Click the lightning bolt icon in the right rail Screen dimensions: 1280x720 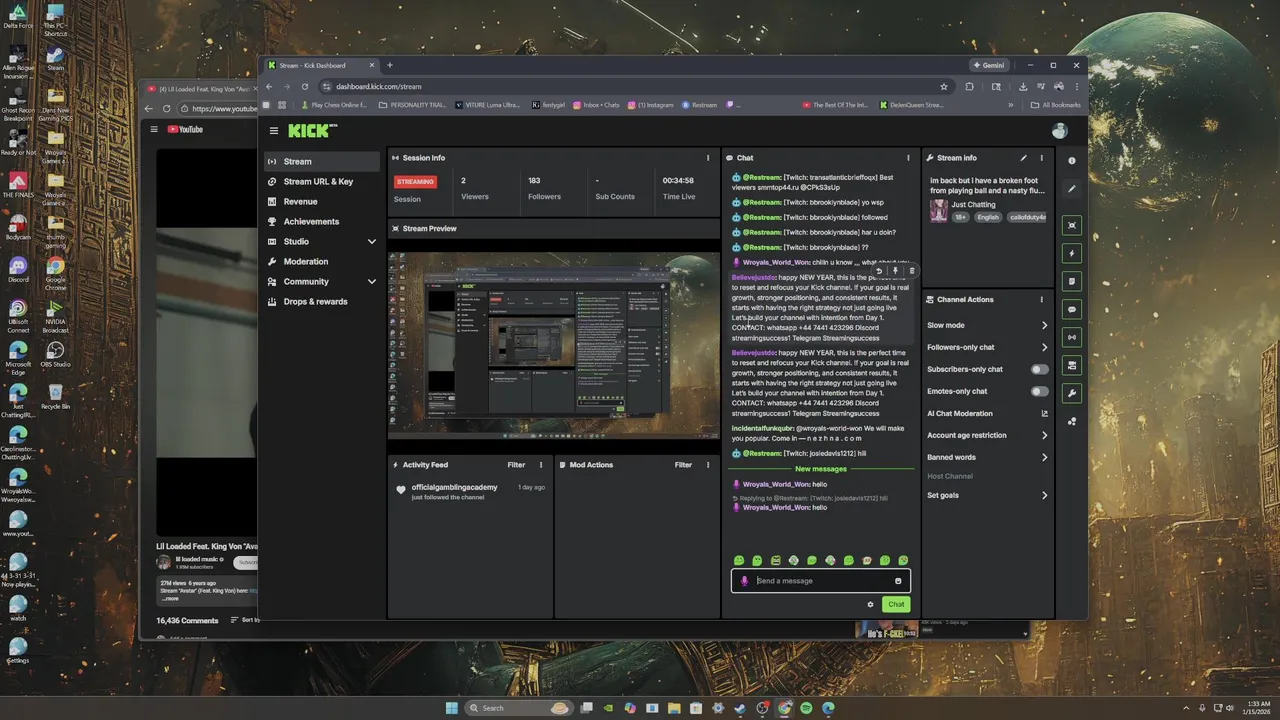click(x=1072, y=254)
